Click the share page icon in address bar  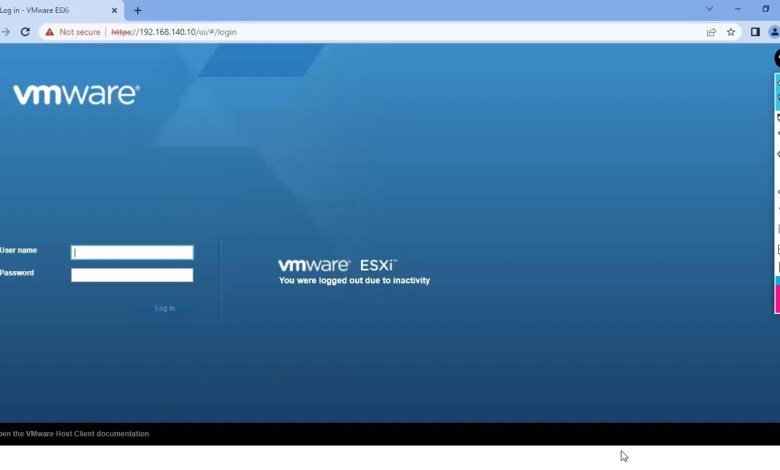tap(711, 32)
